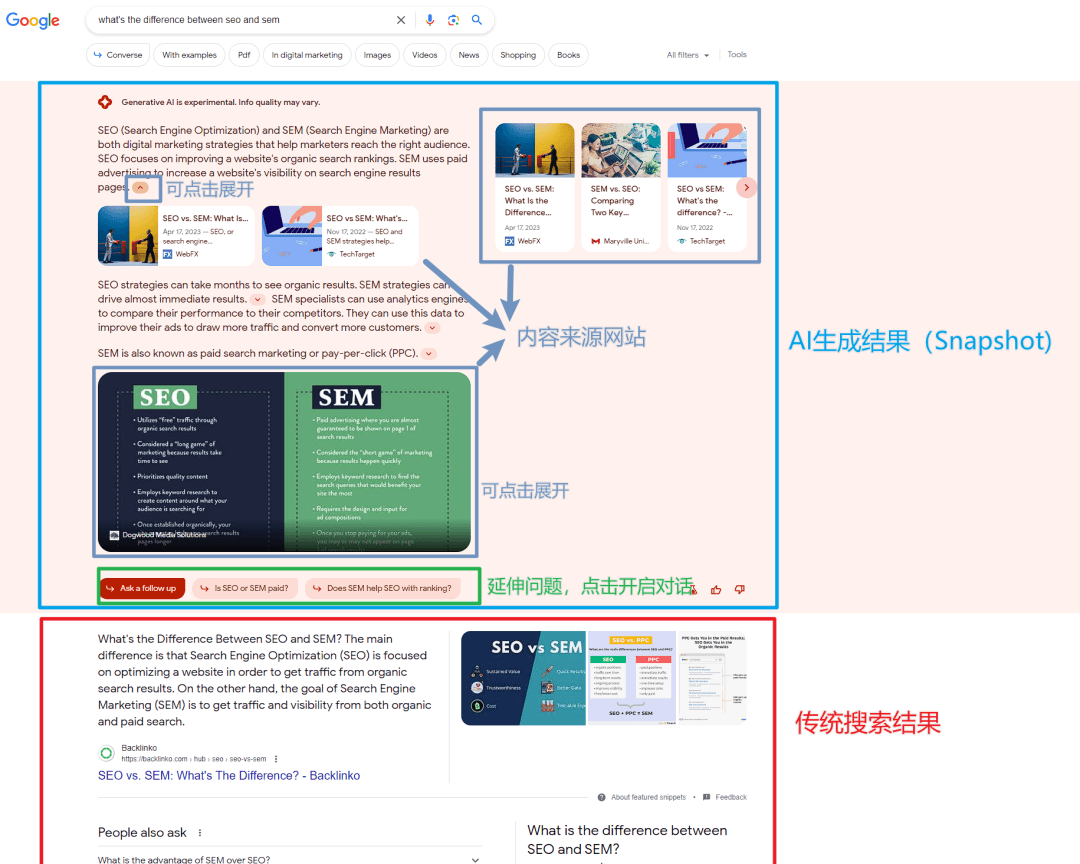1080x864 pixels.
Task: Click TechTarget logo in carousel card
Action: coord(682,241)
